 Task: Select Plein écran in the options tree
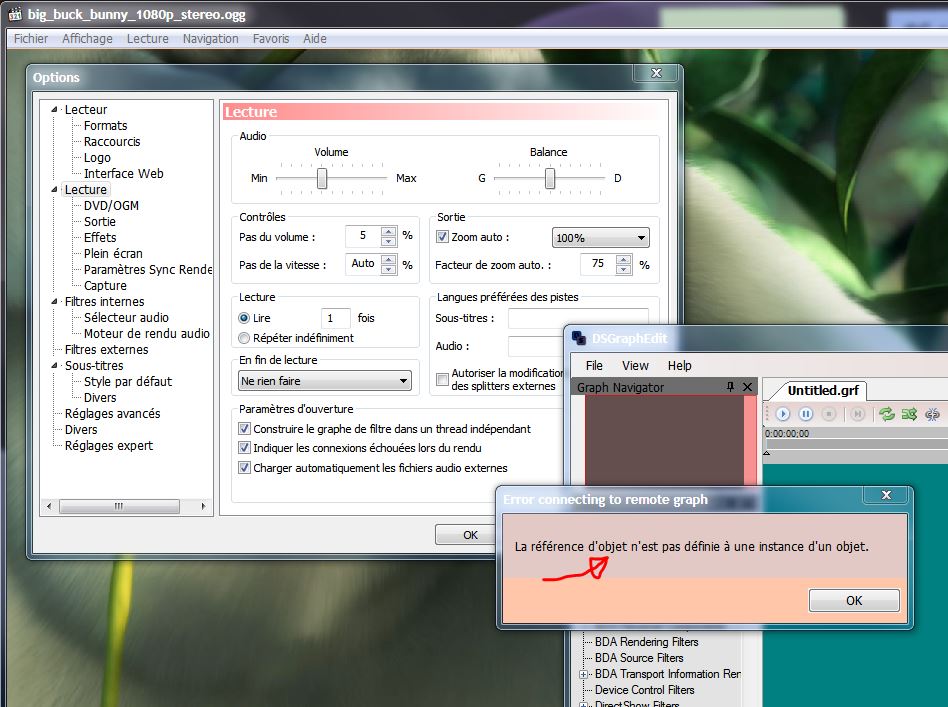click(113, 253)
